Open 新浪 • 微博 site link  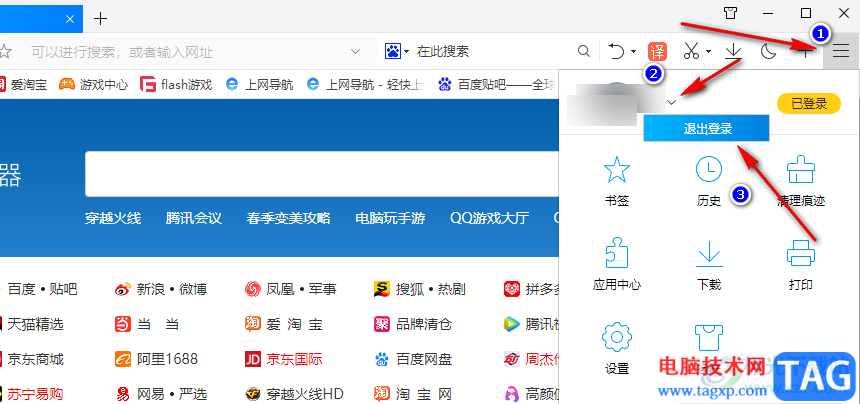point(161,289)
